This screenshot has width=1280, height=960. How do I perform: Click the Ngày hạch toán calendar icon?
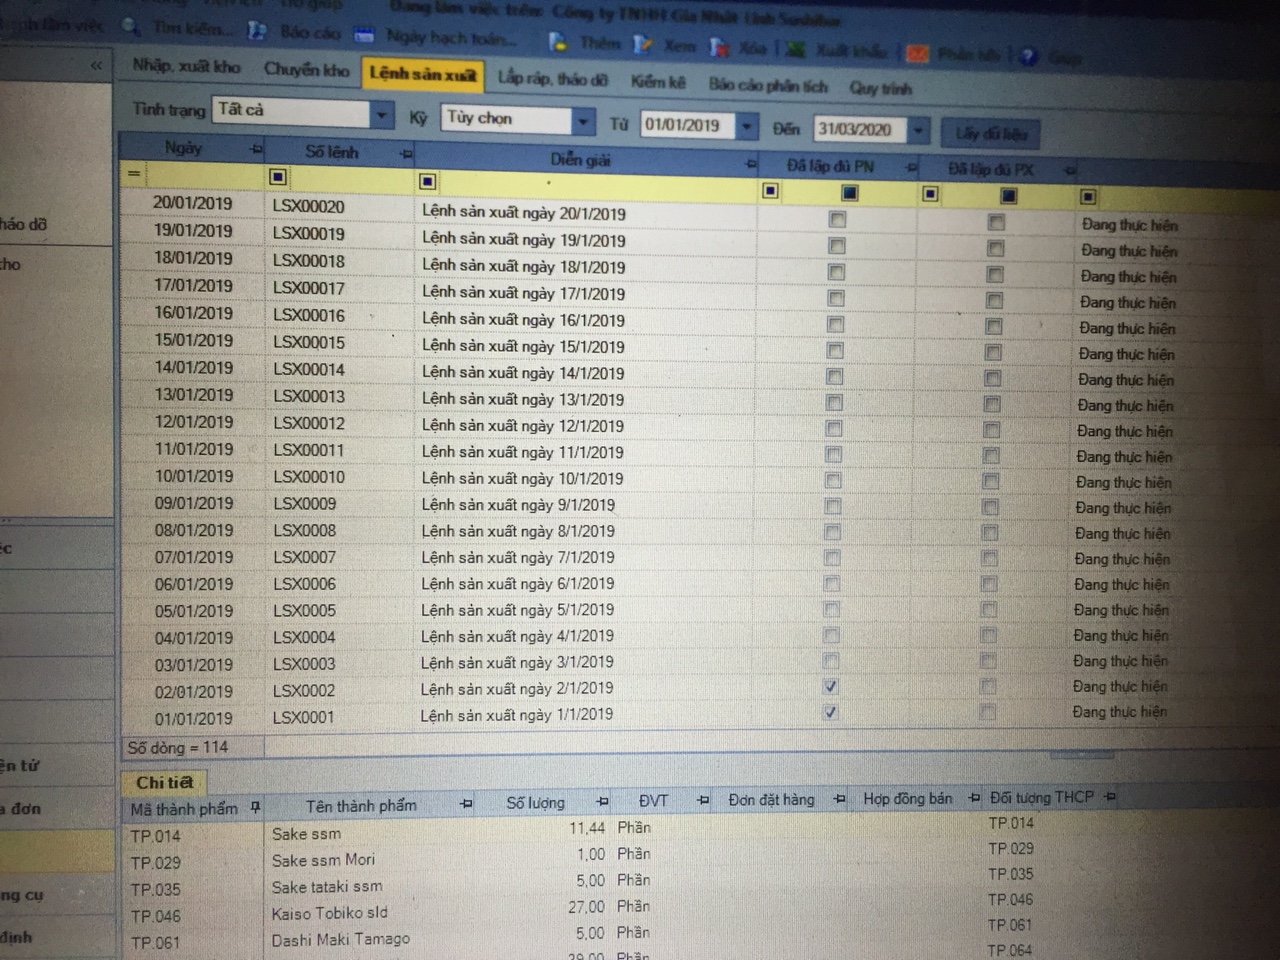(364, 35)
